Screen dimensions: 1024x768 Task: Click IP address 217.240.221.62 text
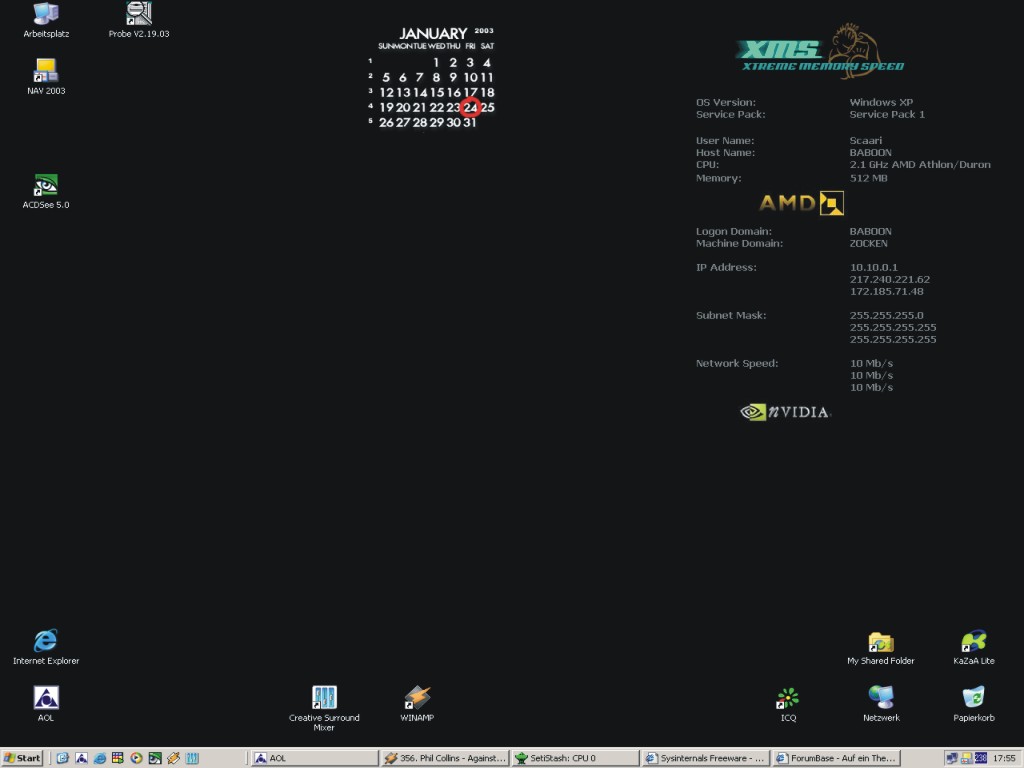tap(889, 280)
